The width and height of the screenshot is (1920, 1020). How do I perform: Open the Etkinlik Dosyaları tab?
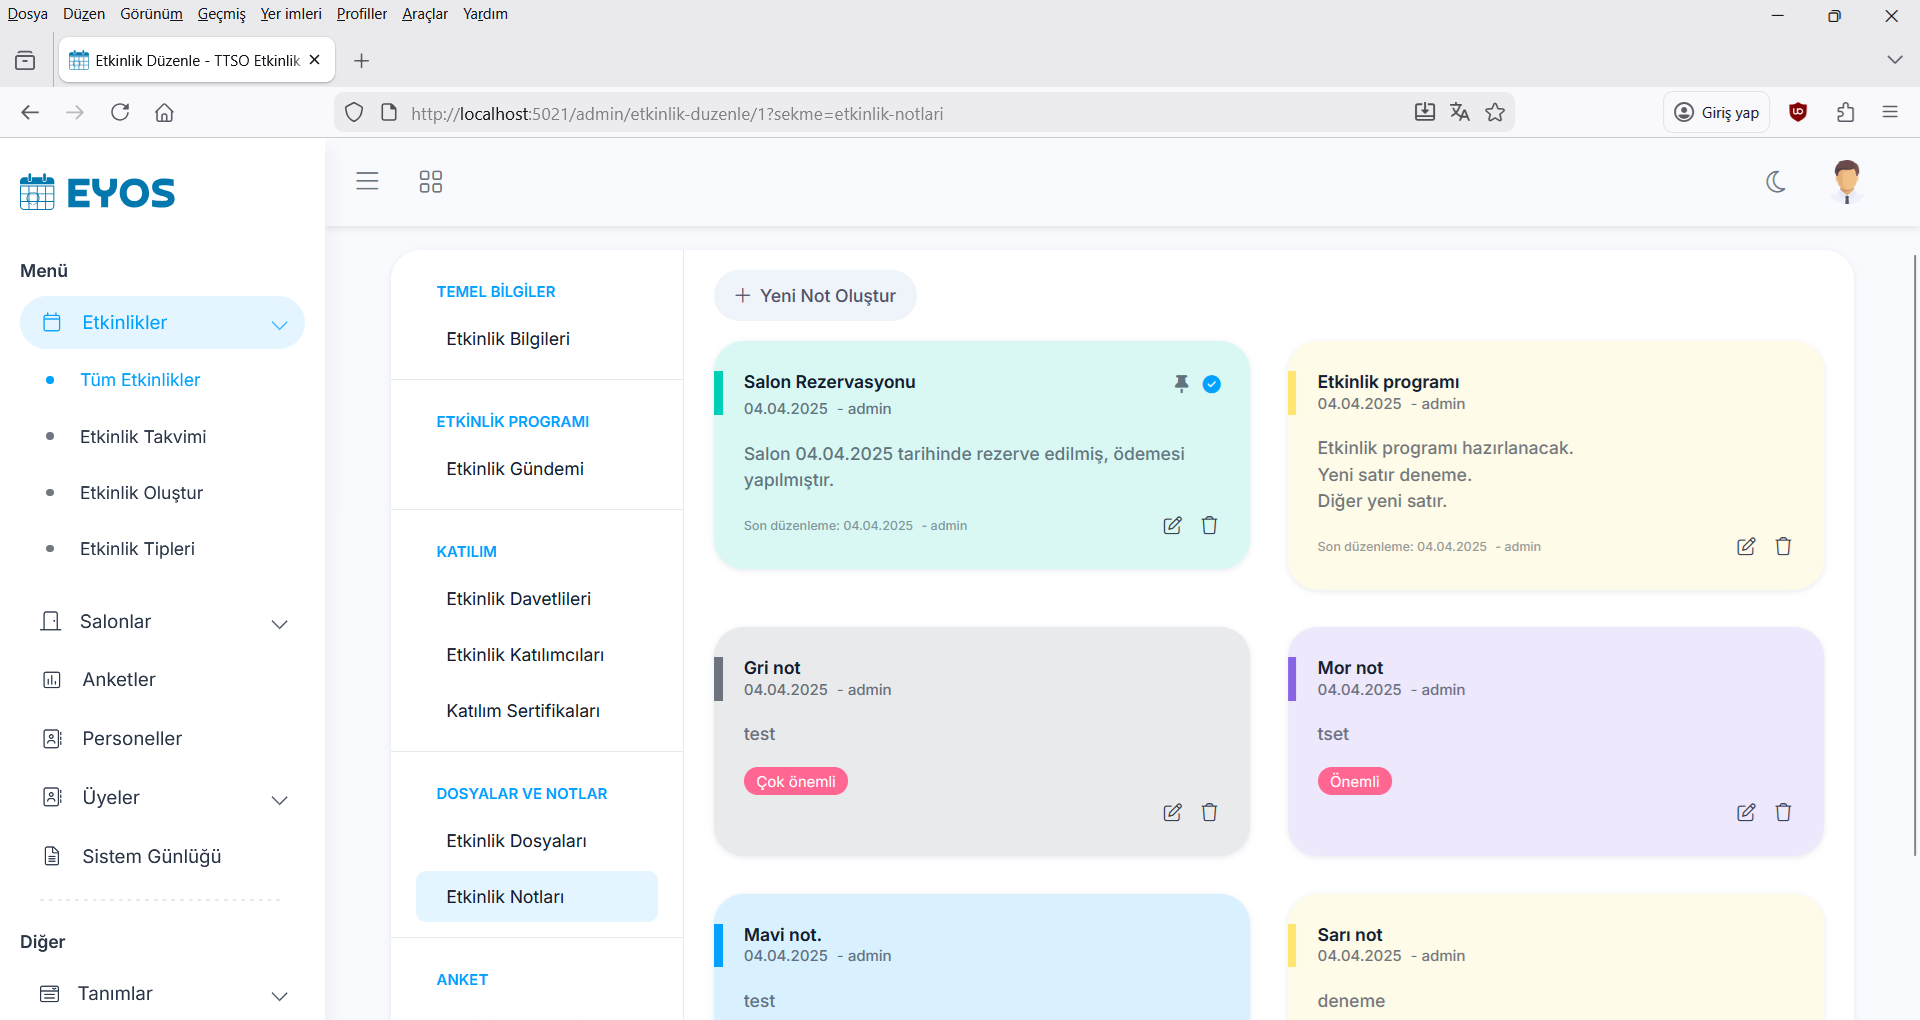(516, 841)
